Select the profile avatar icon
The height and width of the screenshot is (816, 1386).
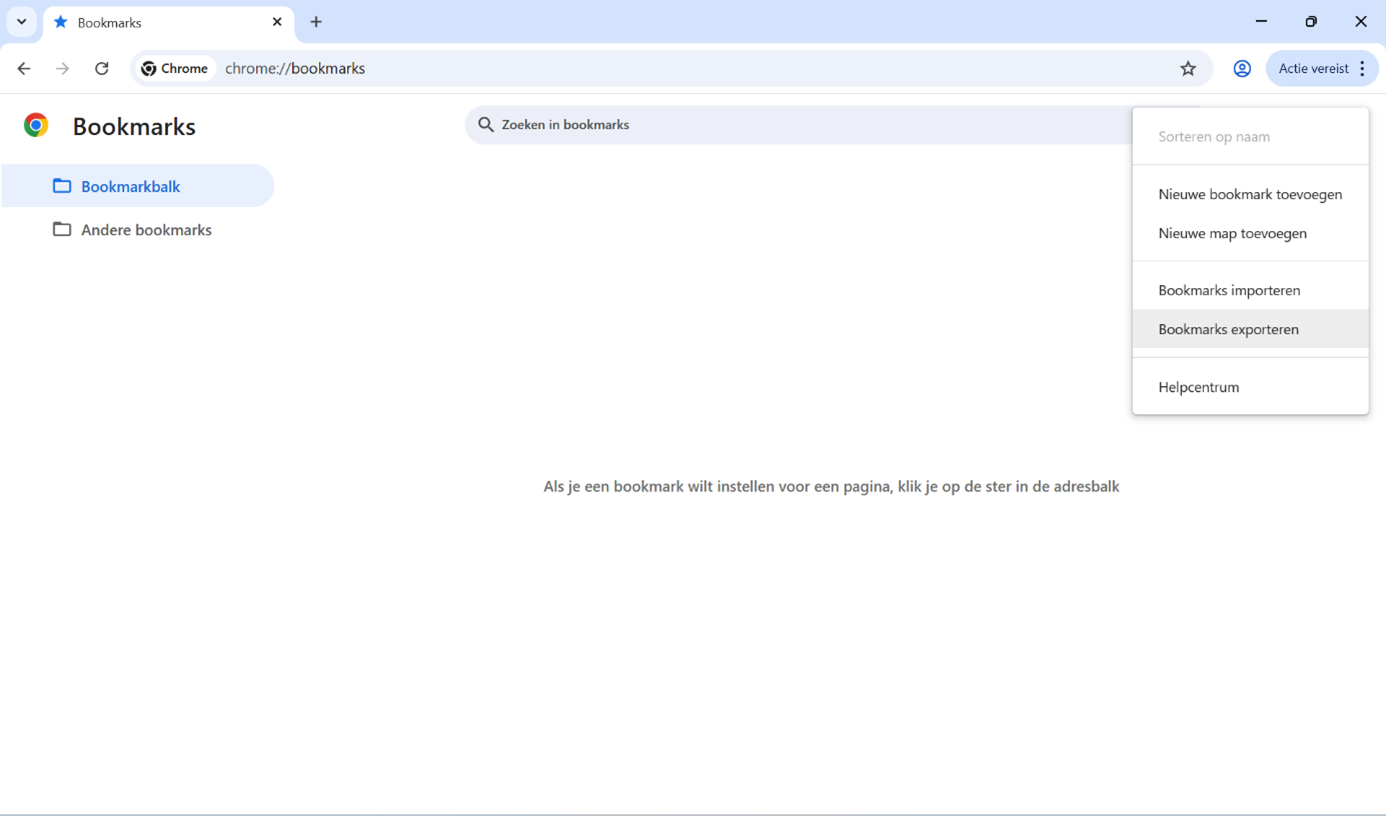pos(1242,68)
